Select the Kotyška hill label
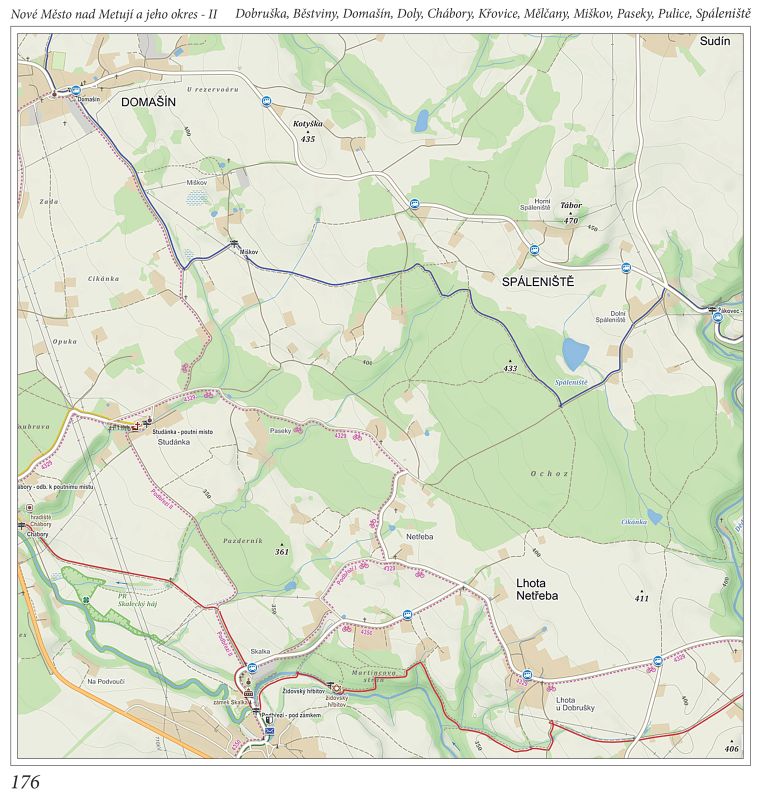The height and width of the screenshot is (800, 779). (x=308, y=123)
